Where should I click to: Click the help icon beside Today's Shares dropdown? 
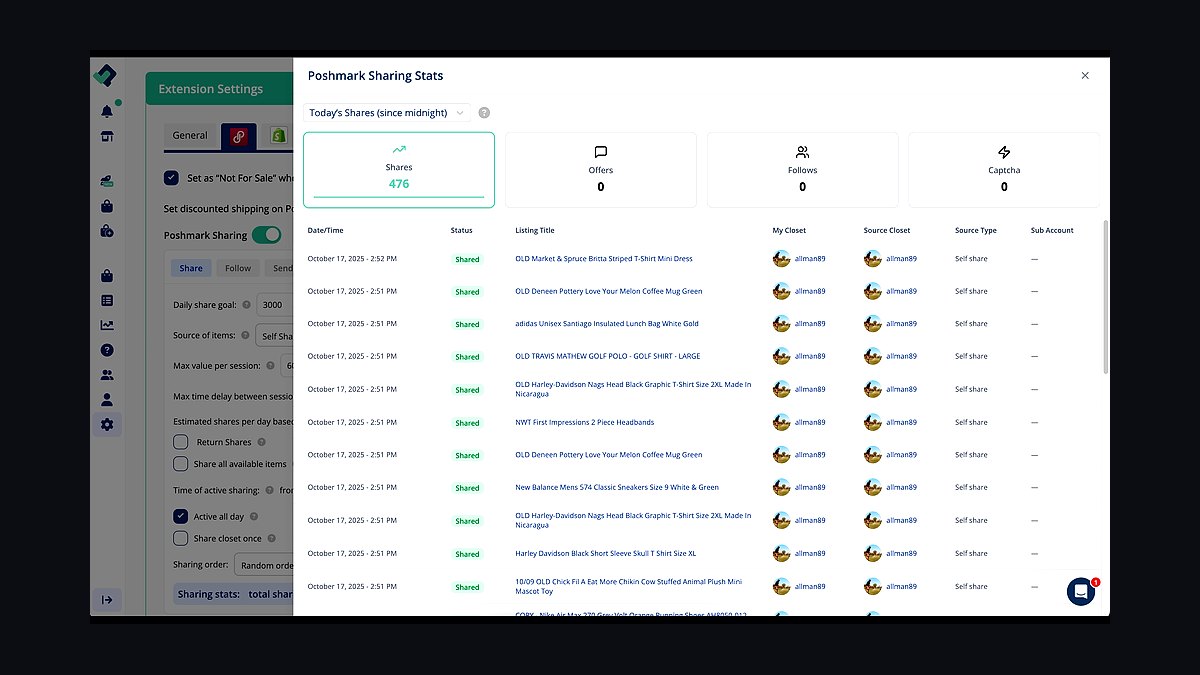[x=484, y=113]
